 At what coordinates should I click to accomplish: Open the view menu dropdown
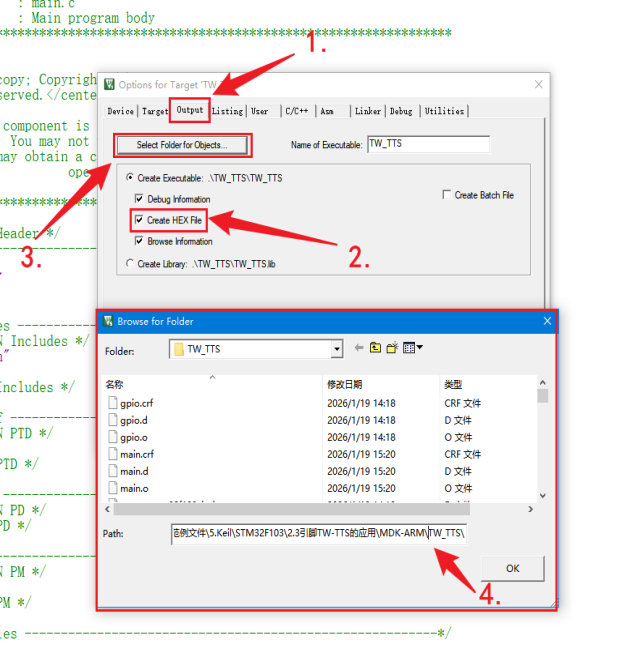[x=413, y=347]
